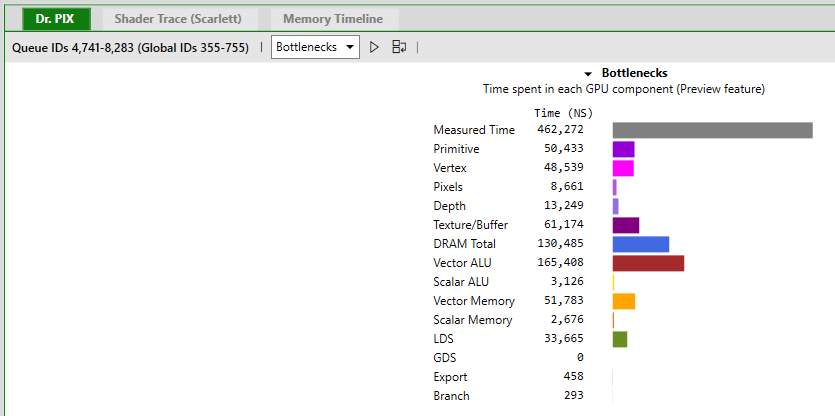Select the Vector Memory label
The width and height of the screenshot is (835, 416).
474,301
